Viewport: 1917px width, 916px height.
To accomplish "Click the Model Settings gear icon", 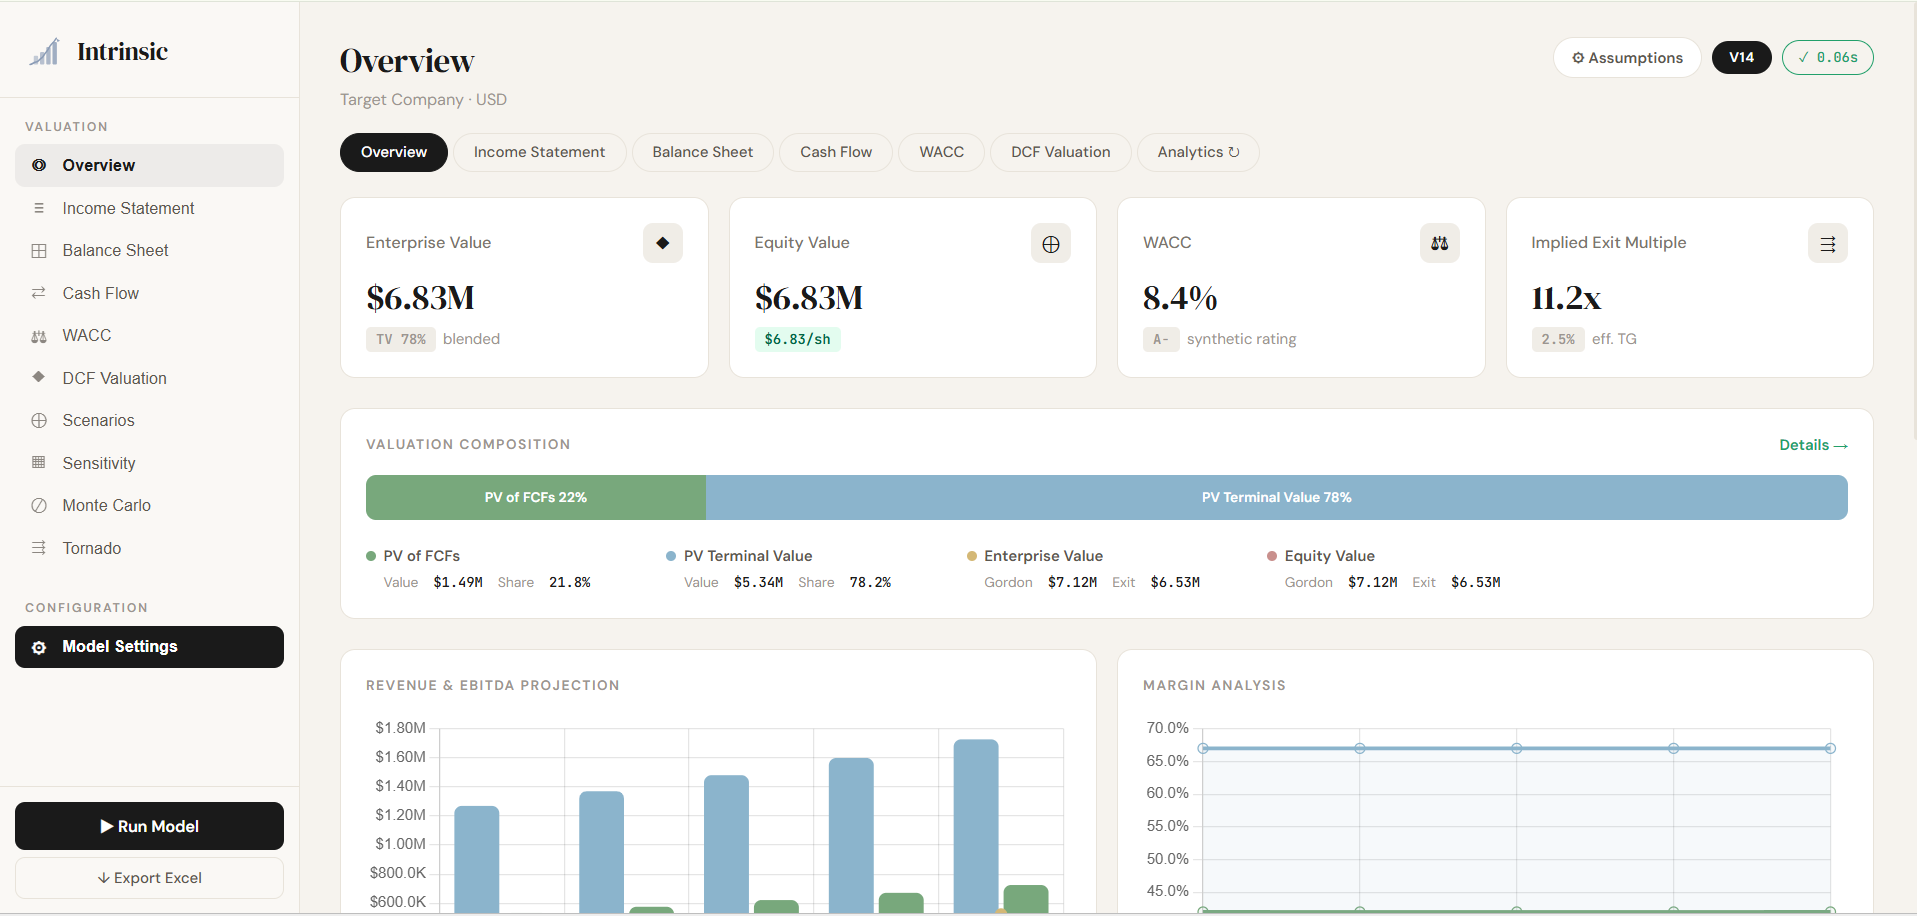I will pyautogui.click(x=39, y=648).
